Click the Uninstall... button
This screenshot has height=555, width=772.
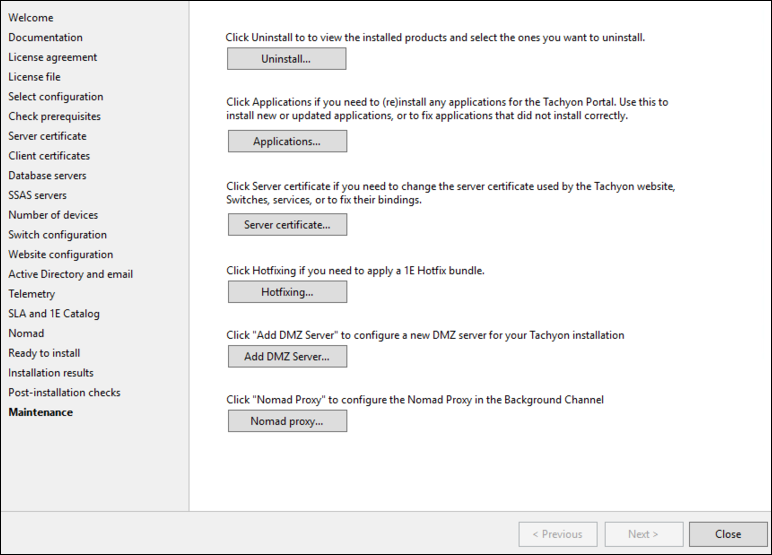[x=286, y=59]
